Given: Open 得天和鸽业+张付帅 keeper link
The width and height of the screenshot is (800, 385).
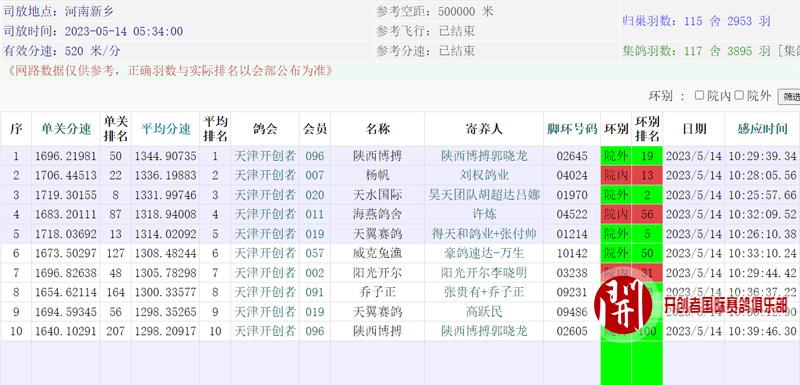Looking at the screenshot, I should pyautogui.click(x=484, y=234).
